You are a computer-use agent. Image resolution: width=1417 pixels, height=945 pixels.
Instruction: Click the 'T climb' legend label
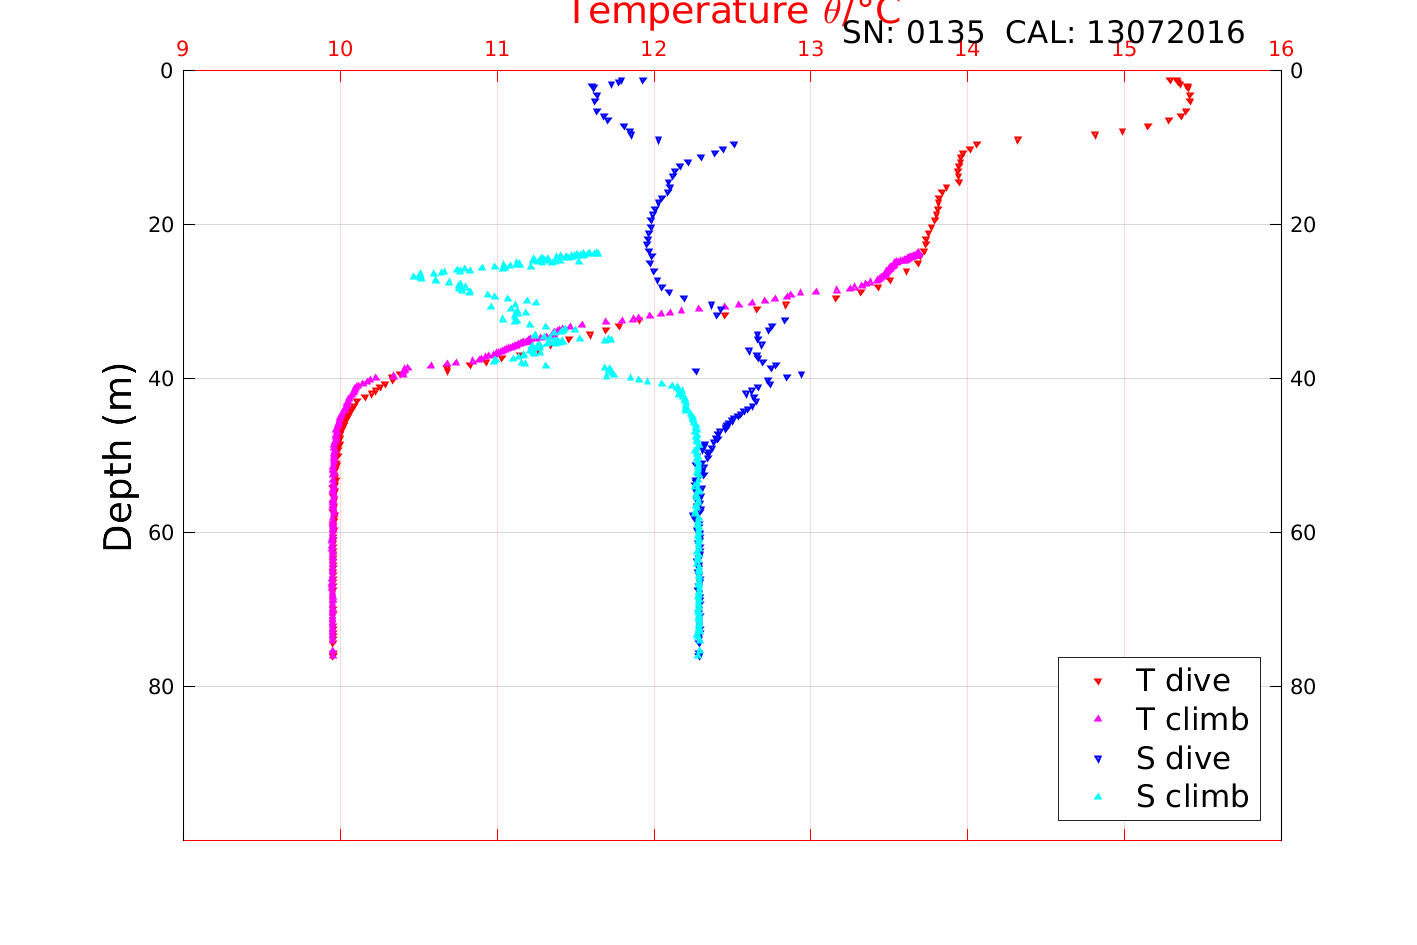coord(1192,719)
